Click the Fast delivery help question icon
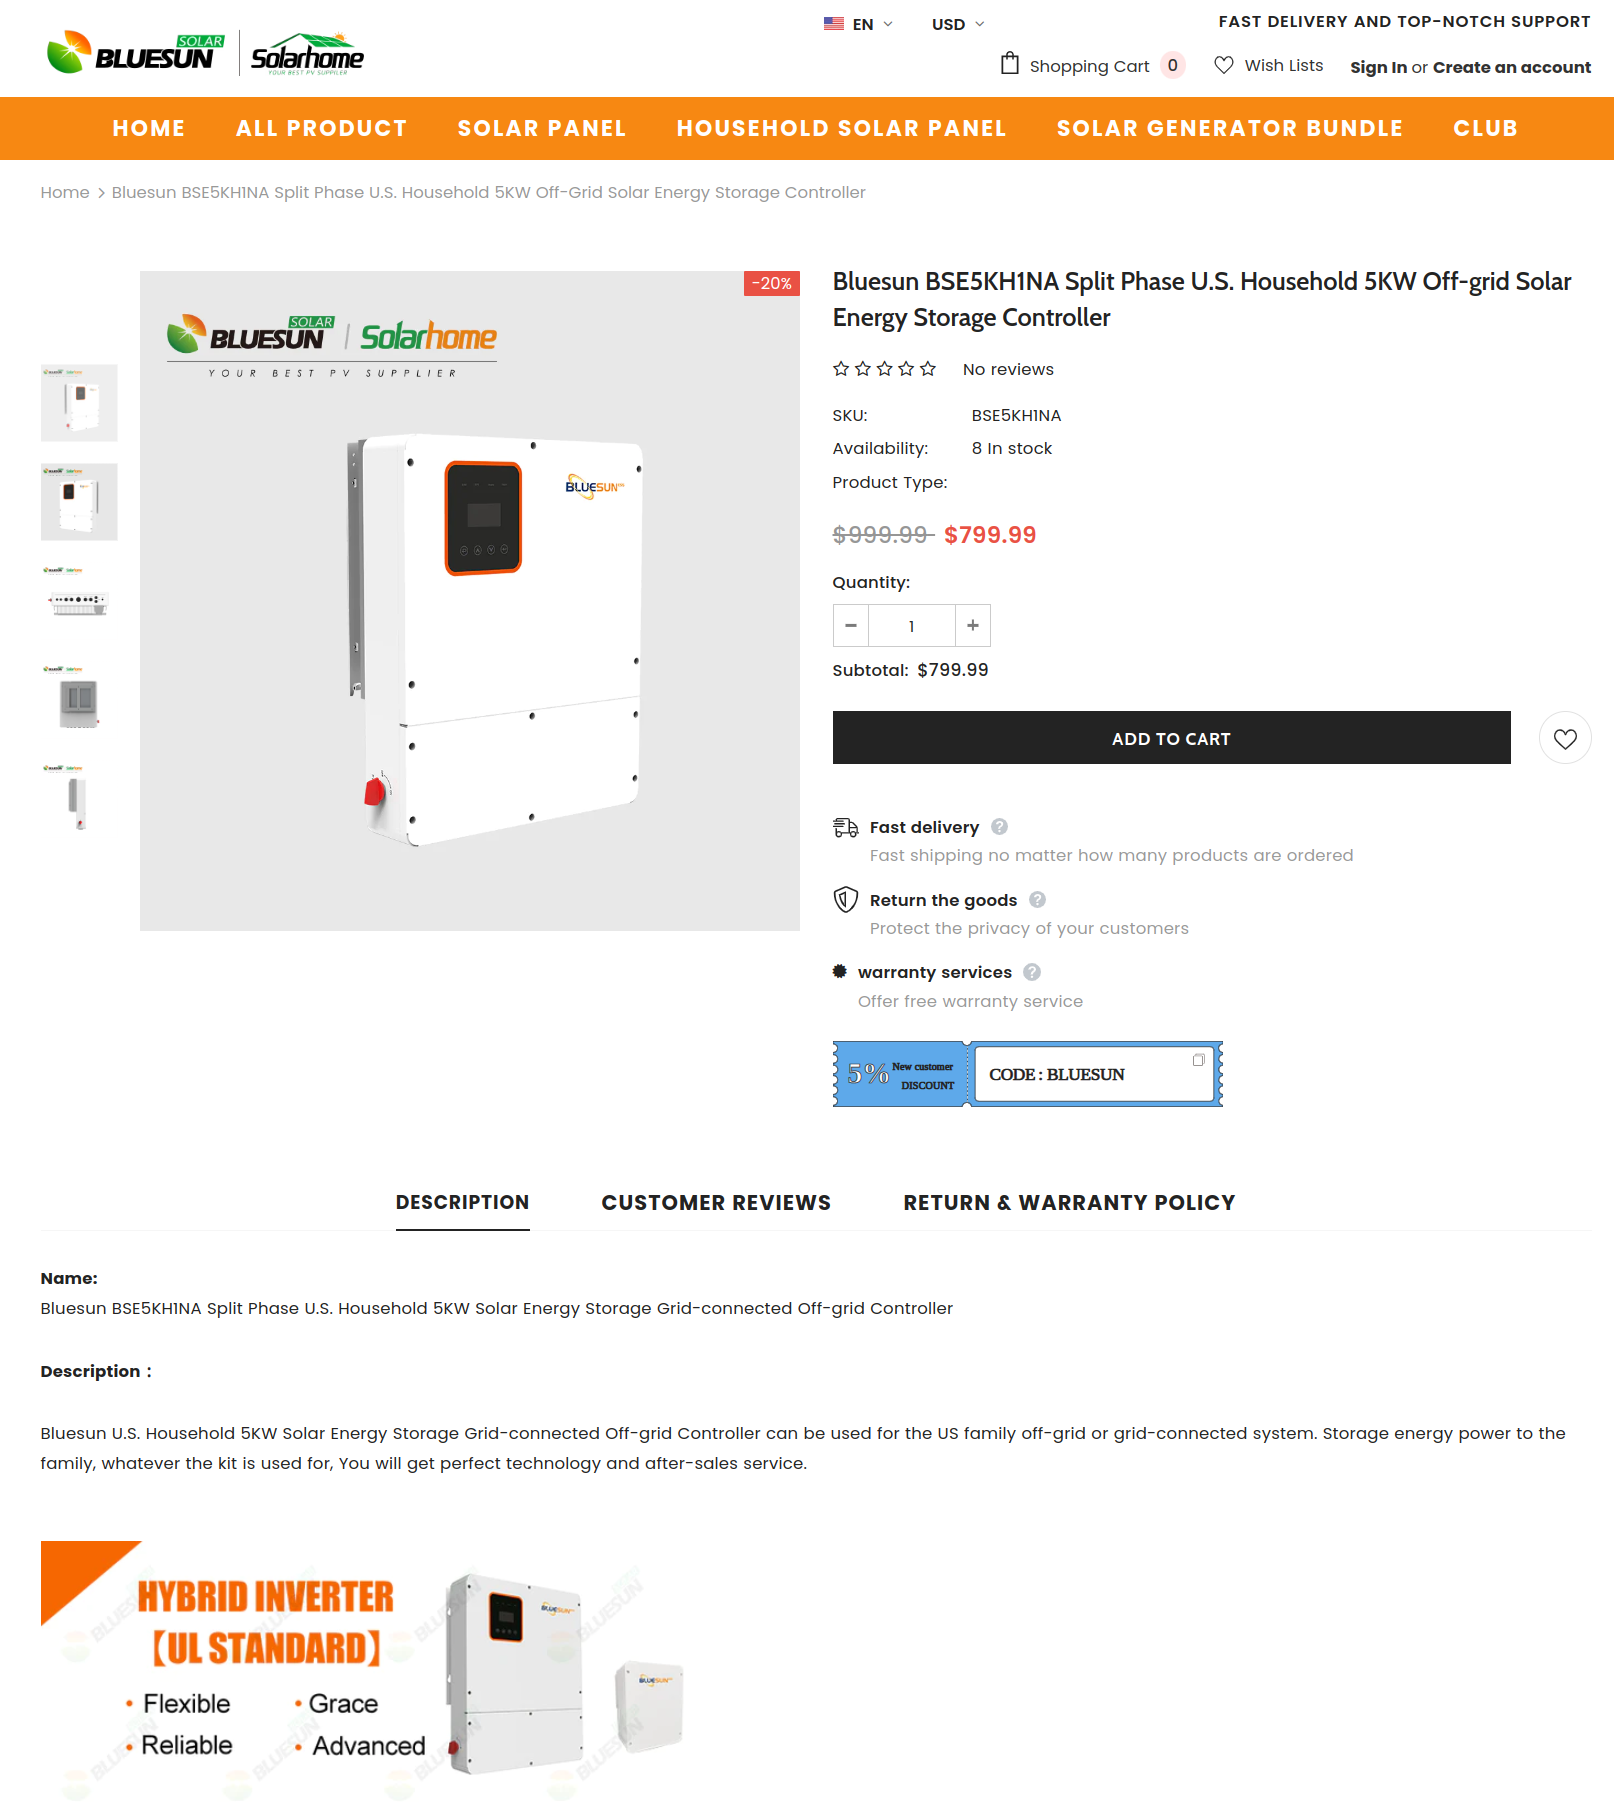Image resolution: width=1614 pixels, height=1802 pixels. pyautogui.click(x=999, y=827)
